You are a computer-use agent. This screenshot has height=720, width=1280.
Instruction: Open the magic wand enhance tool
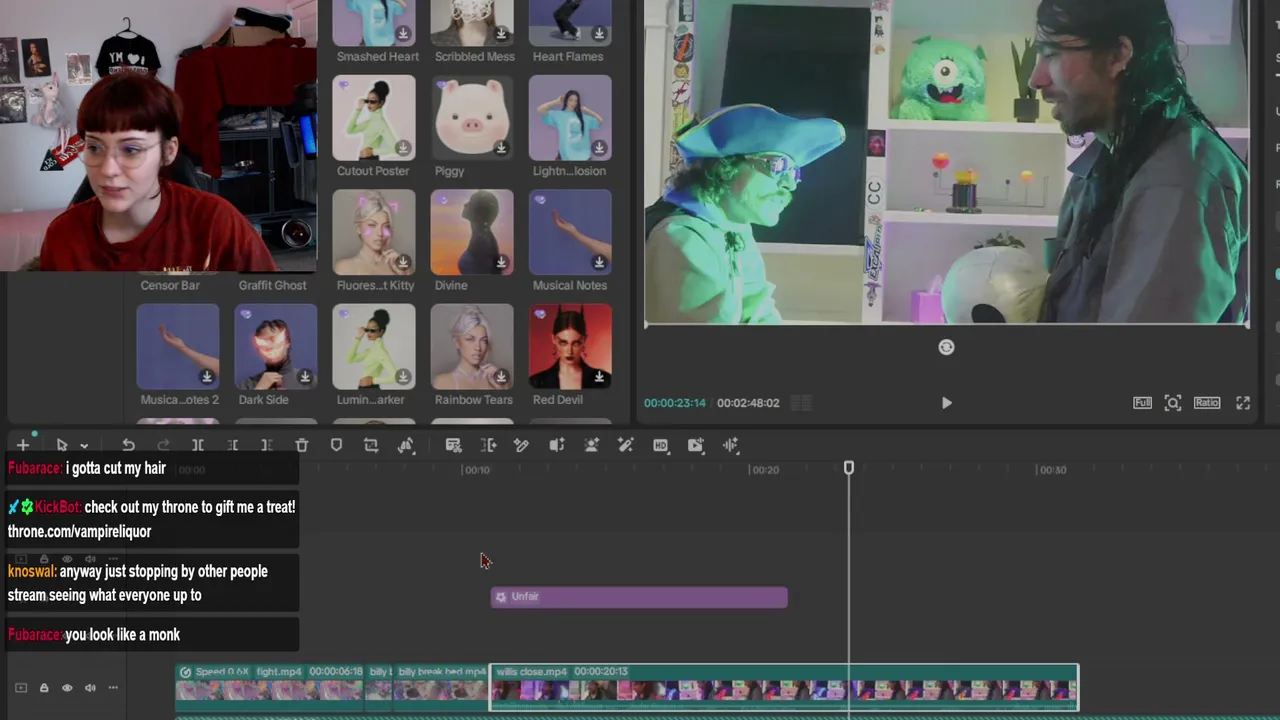(x=626, y=445)
